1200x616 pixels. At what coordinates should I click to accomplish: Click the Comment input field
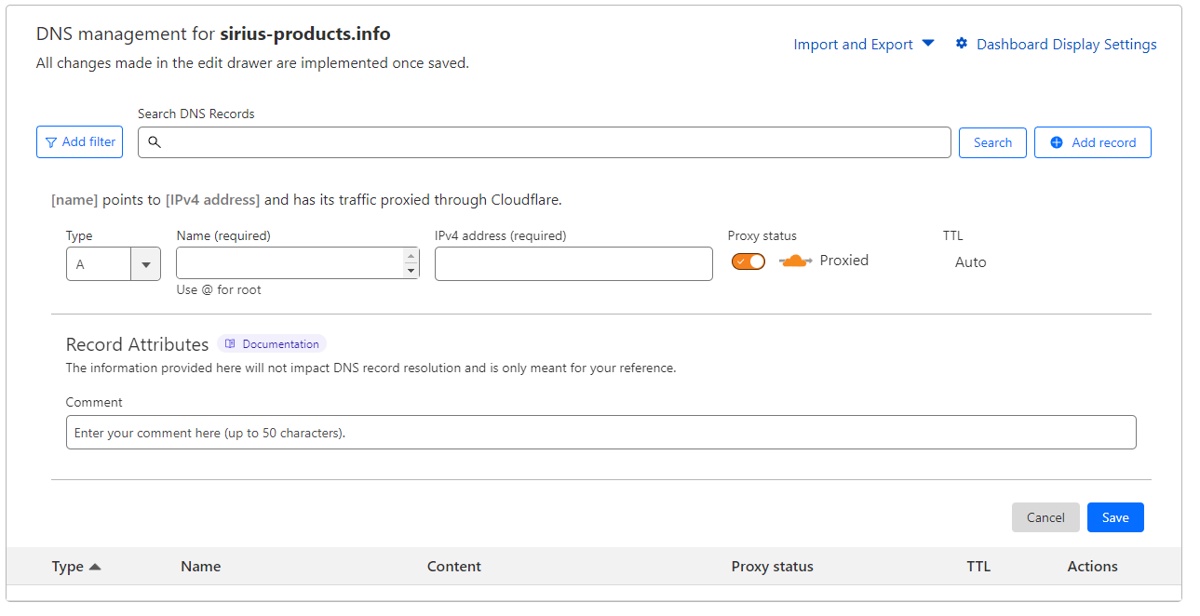pos(601,432)
